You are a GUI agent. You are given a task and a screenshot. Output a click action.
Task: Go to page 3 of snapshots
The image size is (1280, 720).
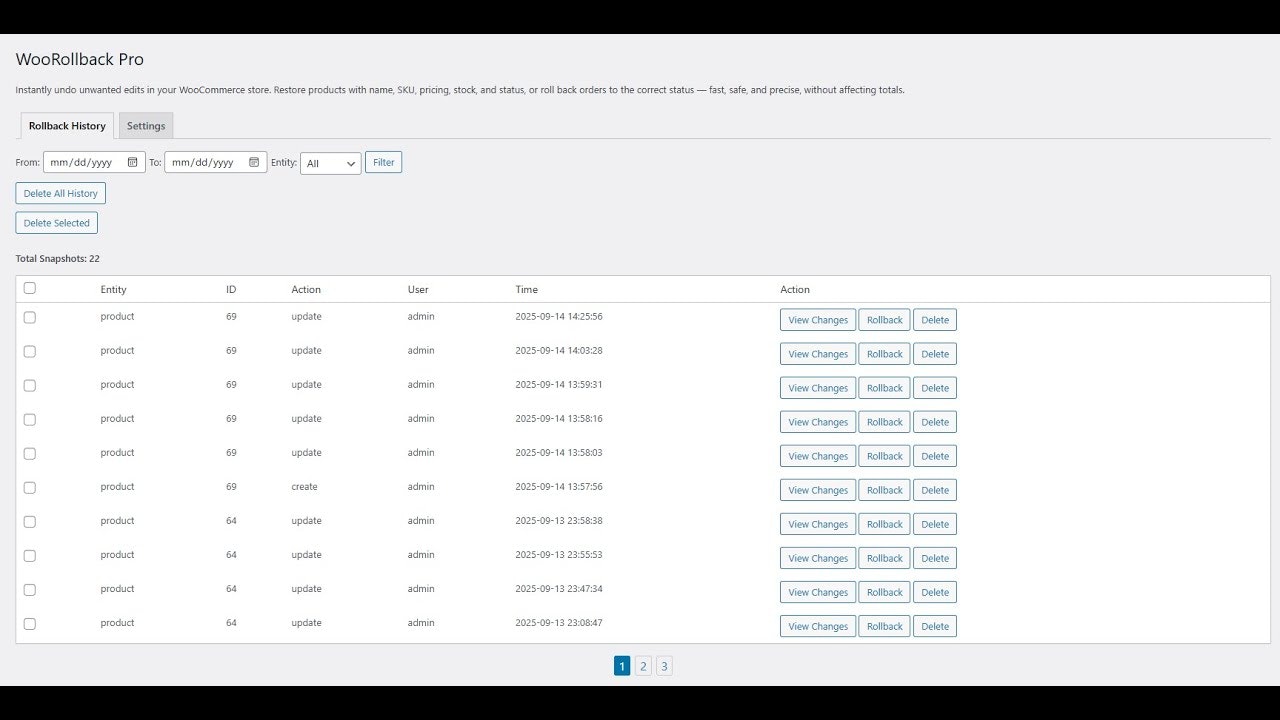point(664,666)
